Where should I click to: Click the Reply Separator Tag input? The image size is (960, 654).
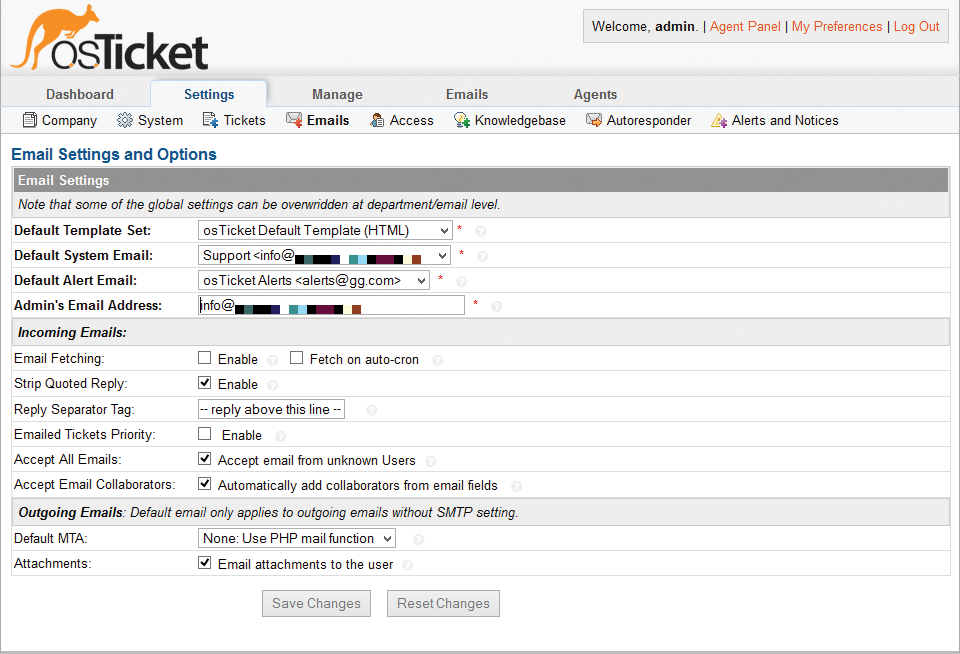tap(271, 409)
